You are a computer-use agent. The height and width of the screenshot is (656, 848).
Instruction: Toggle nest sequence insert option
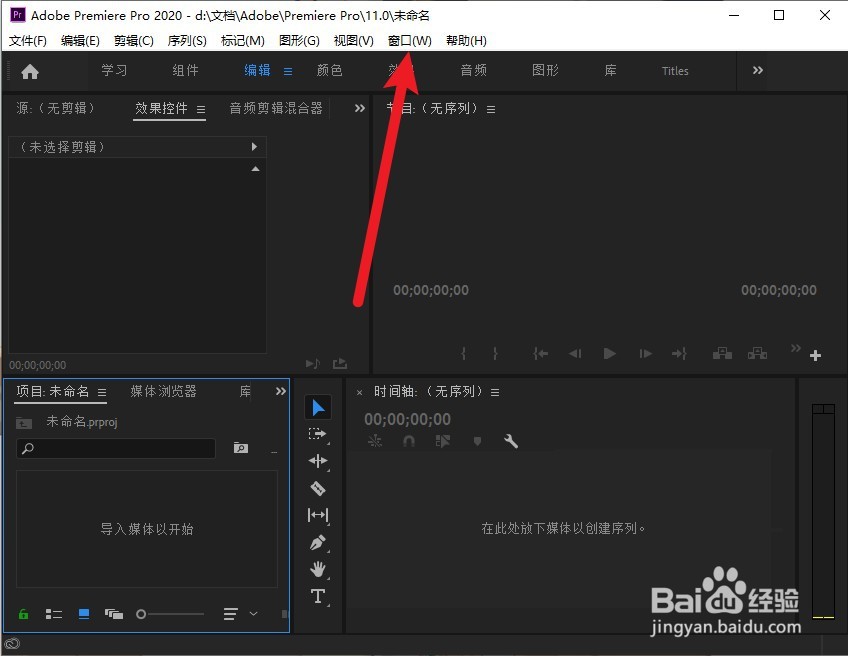375,441
